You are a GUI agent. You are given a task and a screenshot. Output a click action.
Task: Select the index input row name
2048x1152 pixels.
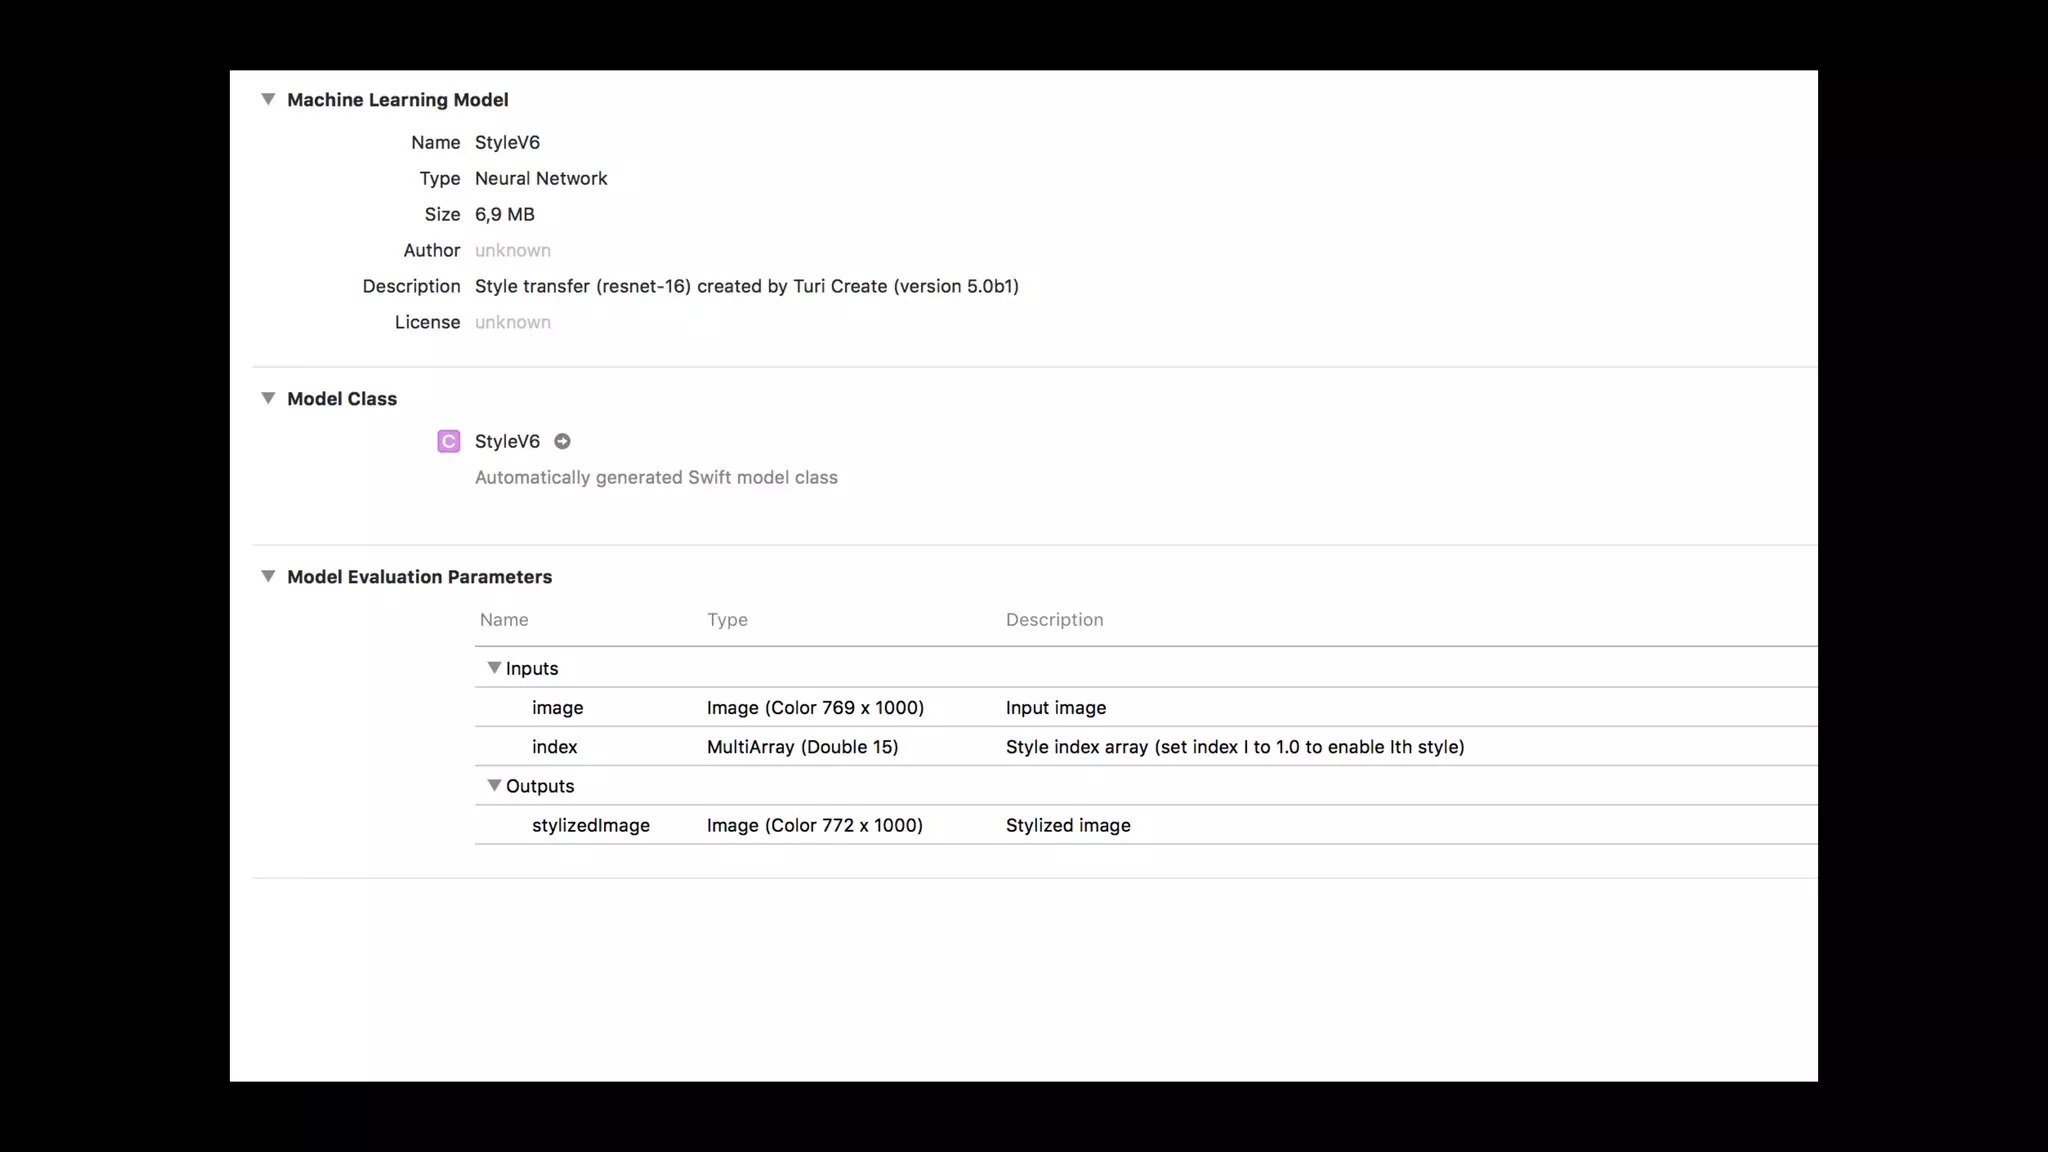(x=555, y=747)
